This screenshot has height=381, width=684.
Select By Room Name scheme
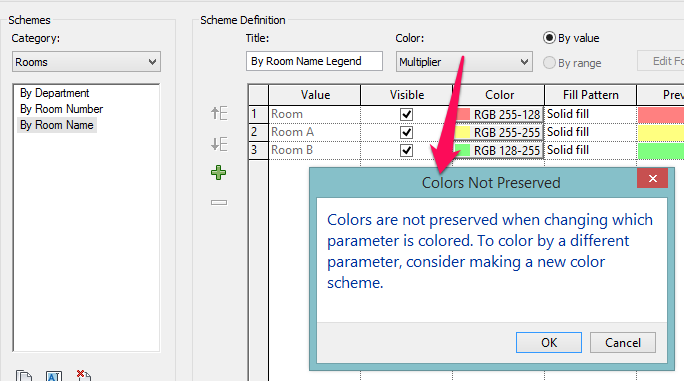(x=57, y=125)
